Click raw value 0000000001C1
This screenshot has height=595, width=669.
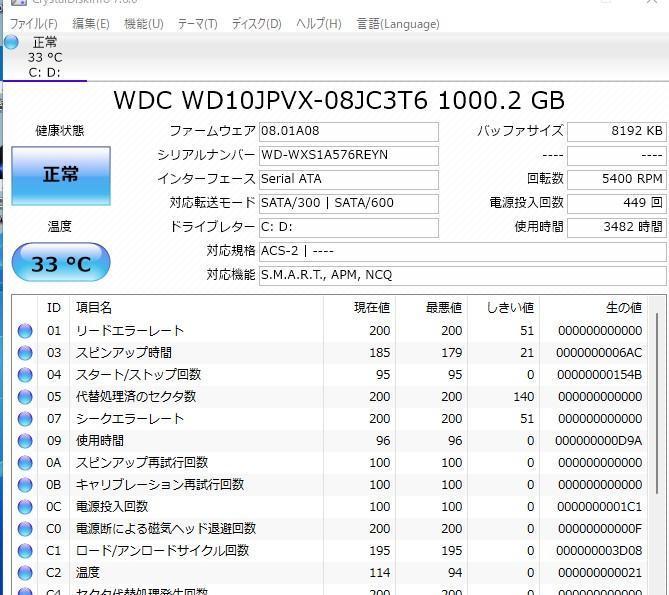click(x=599, y=507)
